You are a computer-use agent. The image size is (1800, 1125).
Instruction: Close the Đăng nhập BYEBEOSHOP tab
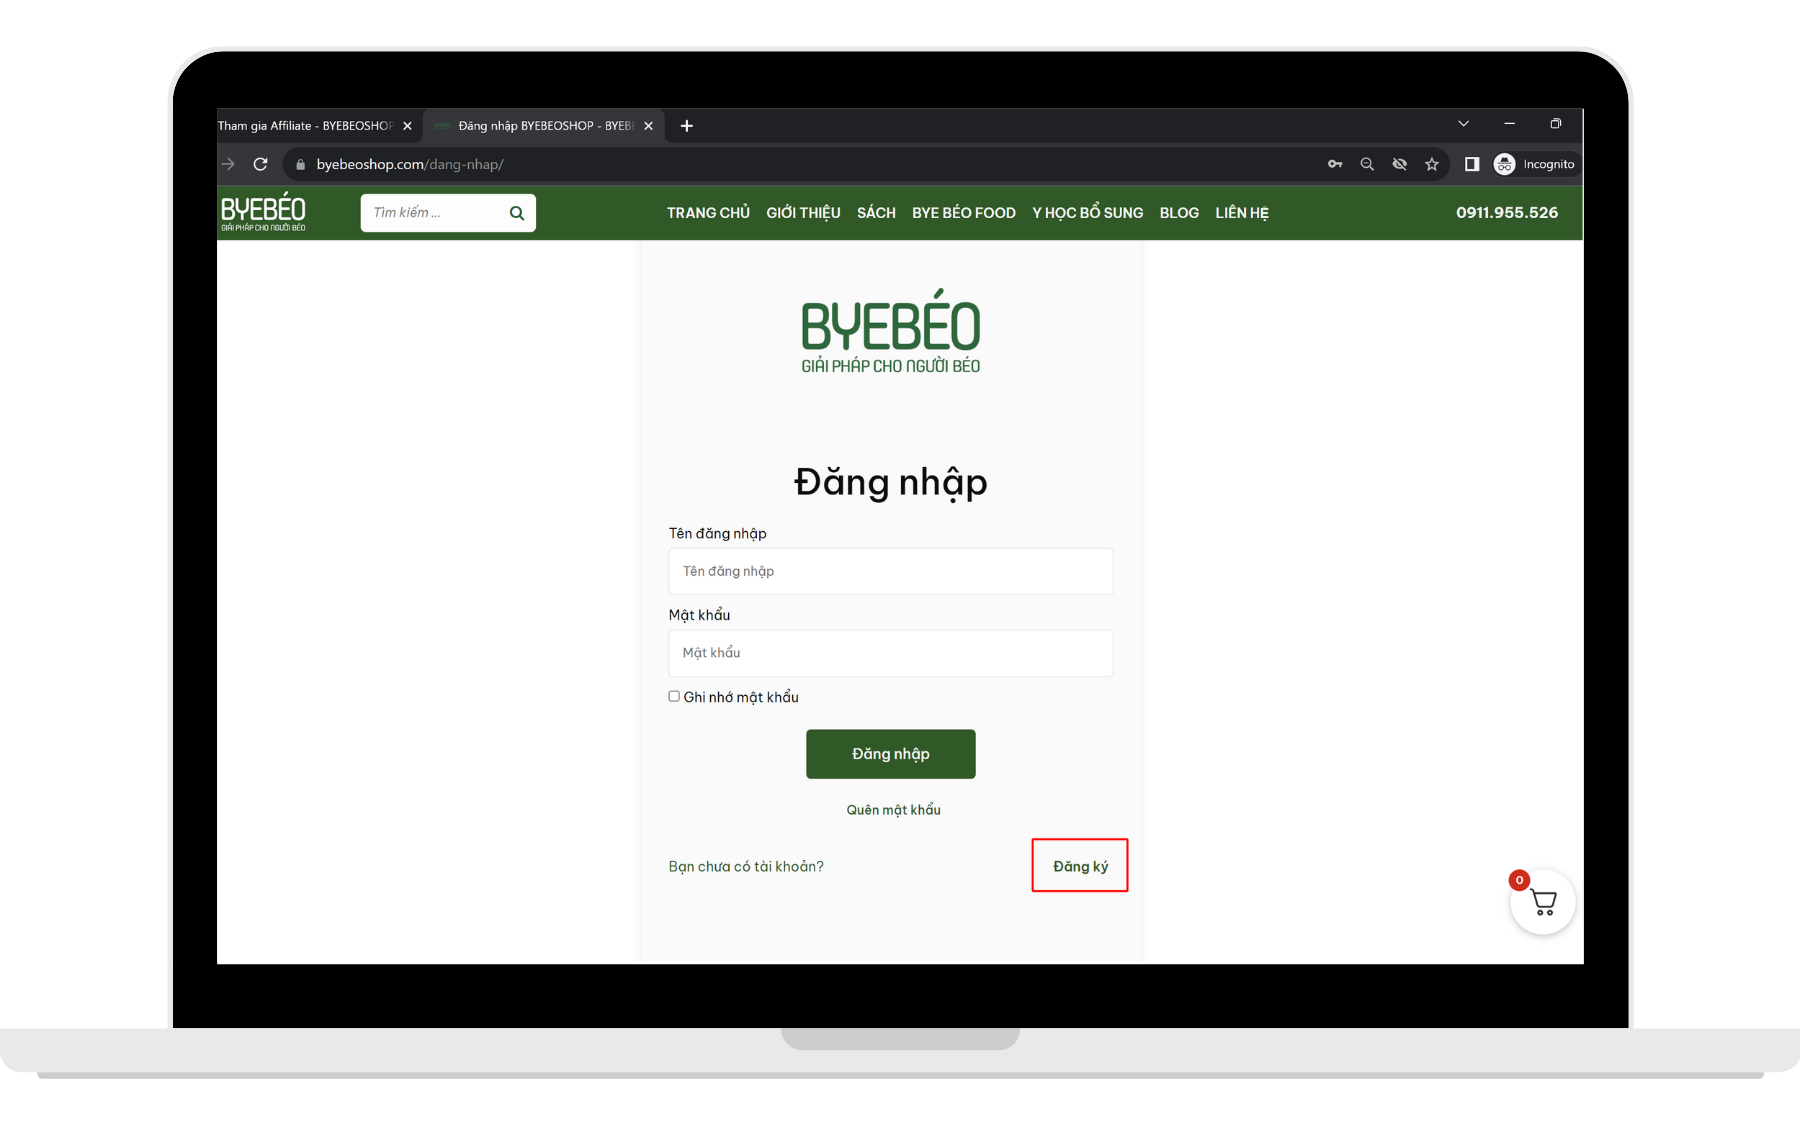648,126
